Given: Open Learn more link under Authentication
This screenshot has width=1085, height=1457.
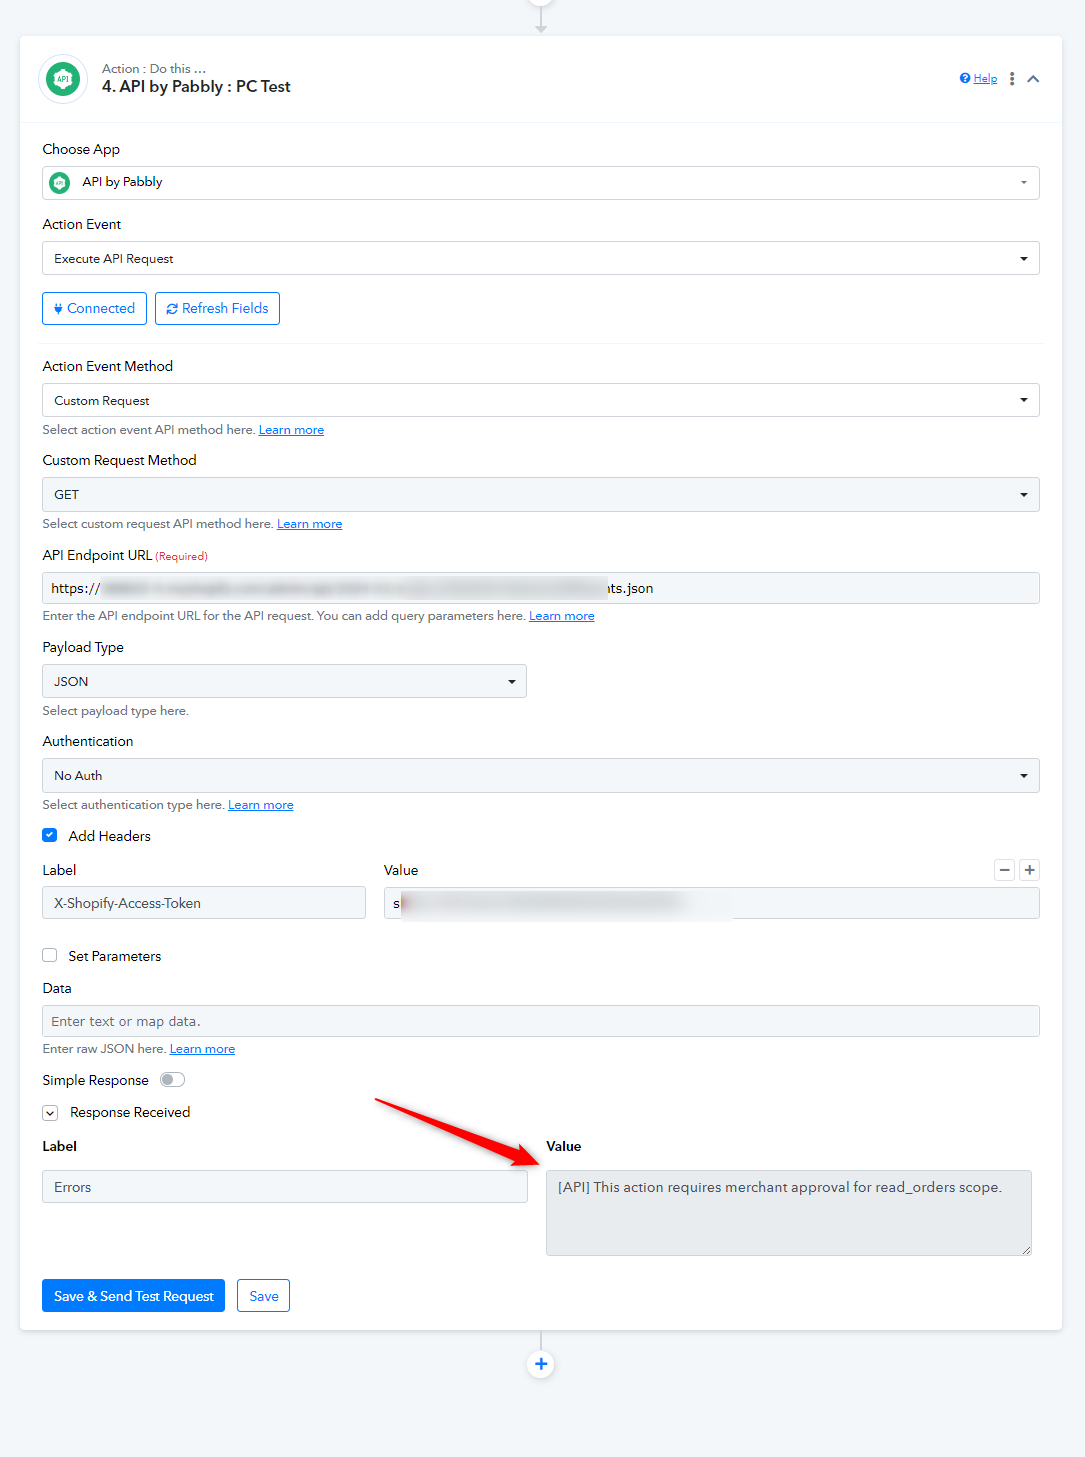Looking at the screenshot, I should [x=260, y=805].
